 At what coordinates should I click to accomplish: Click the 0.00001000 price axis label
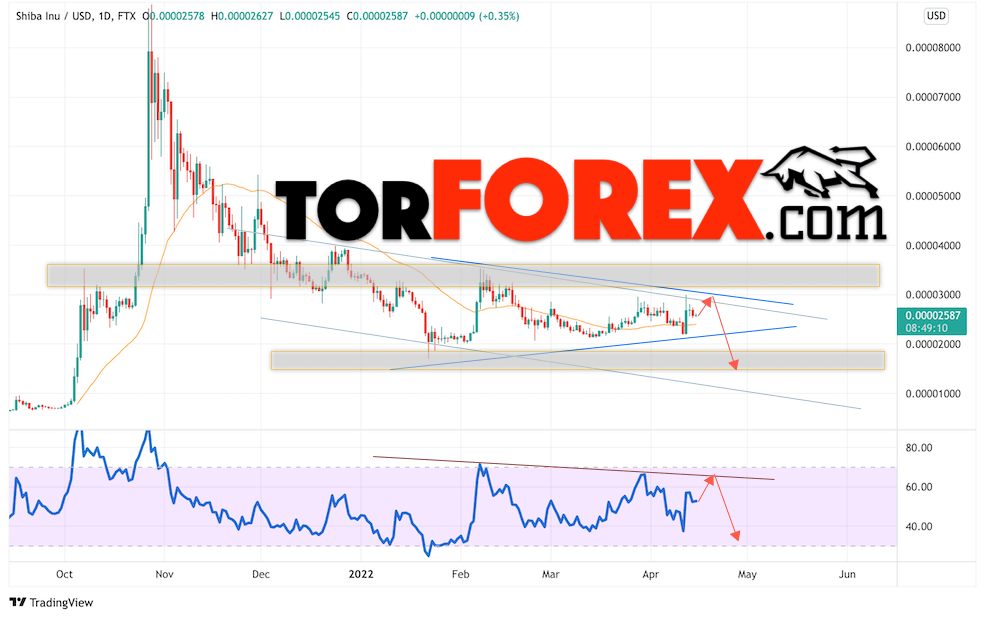pos(933,394)
